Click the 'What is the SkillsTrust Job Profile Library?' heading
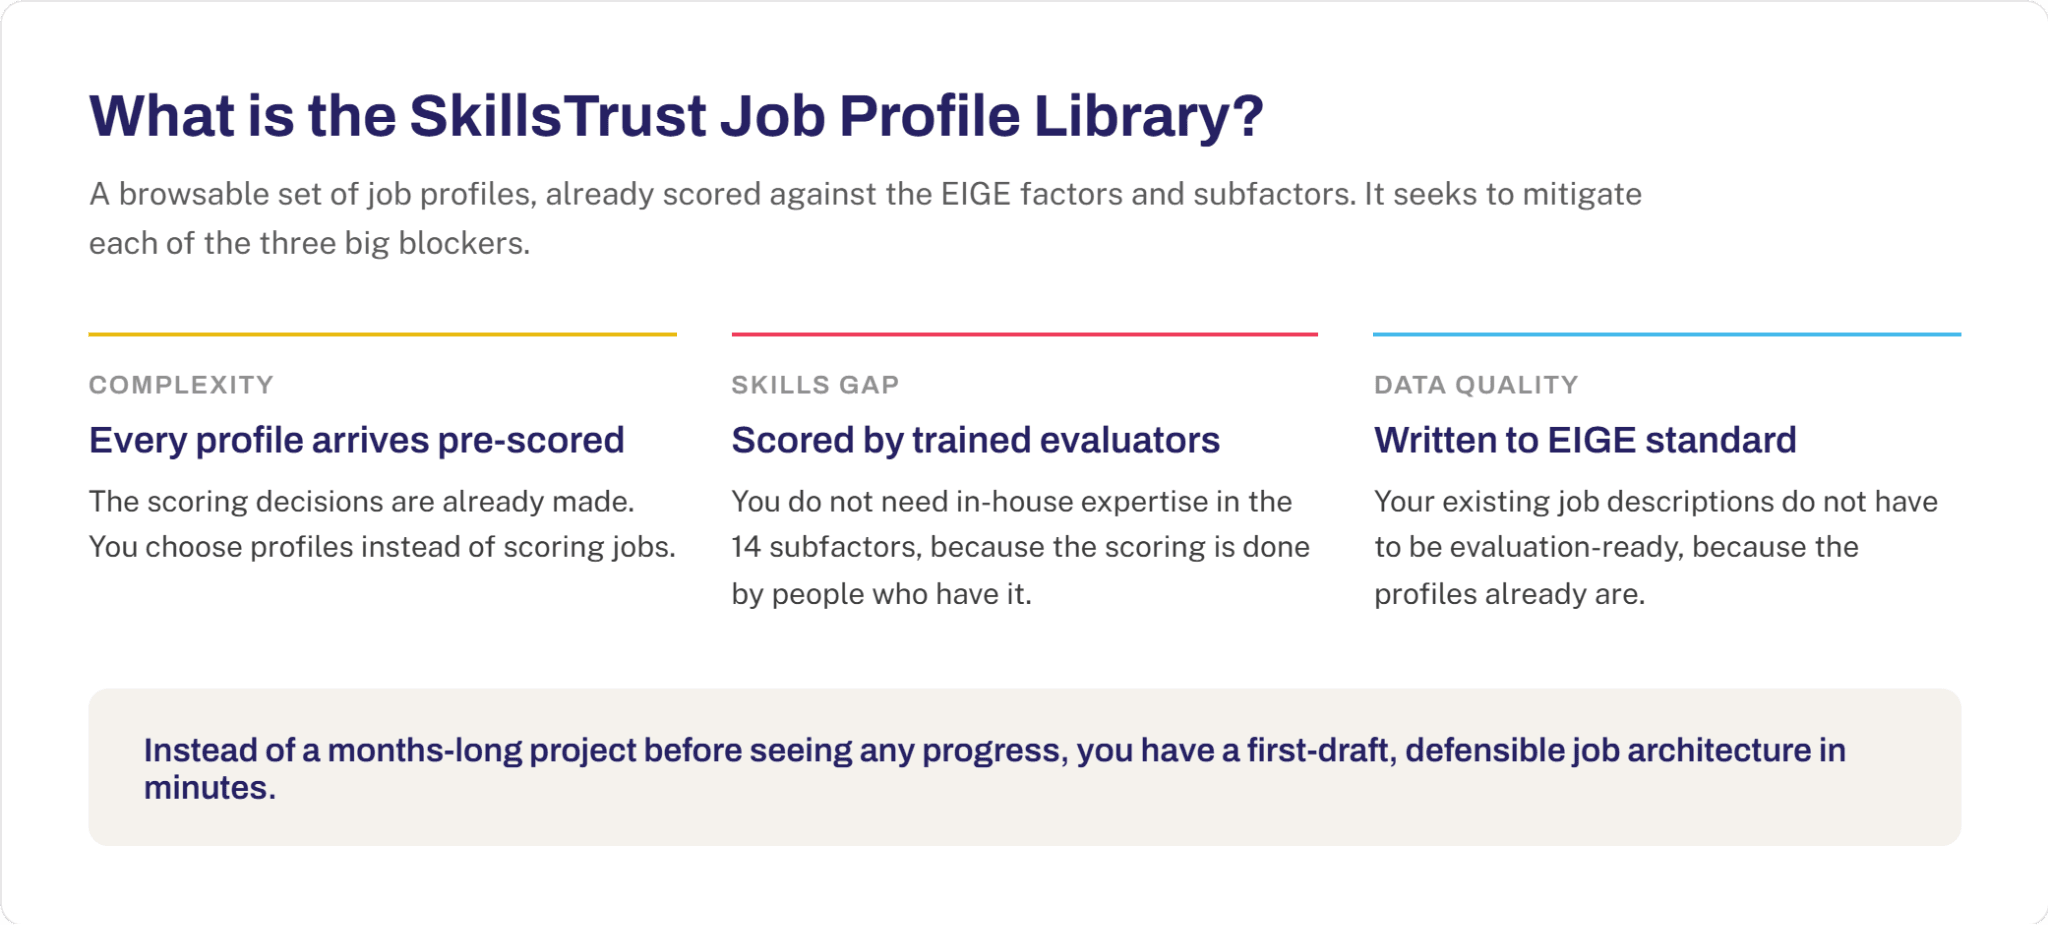The height and width of the screenshot is (925, 2048). 676,116
